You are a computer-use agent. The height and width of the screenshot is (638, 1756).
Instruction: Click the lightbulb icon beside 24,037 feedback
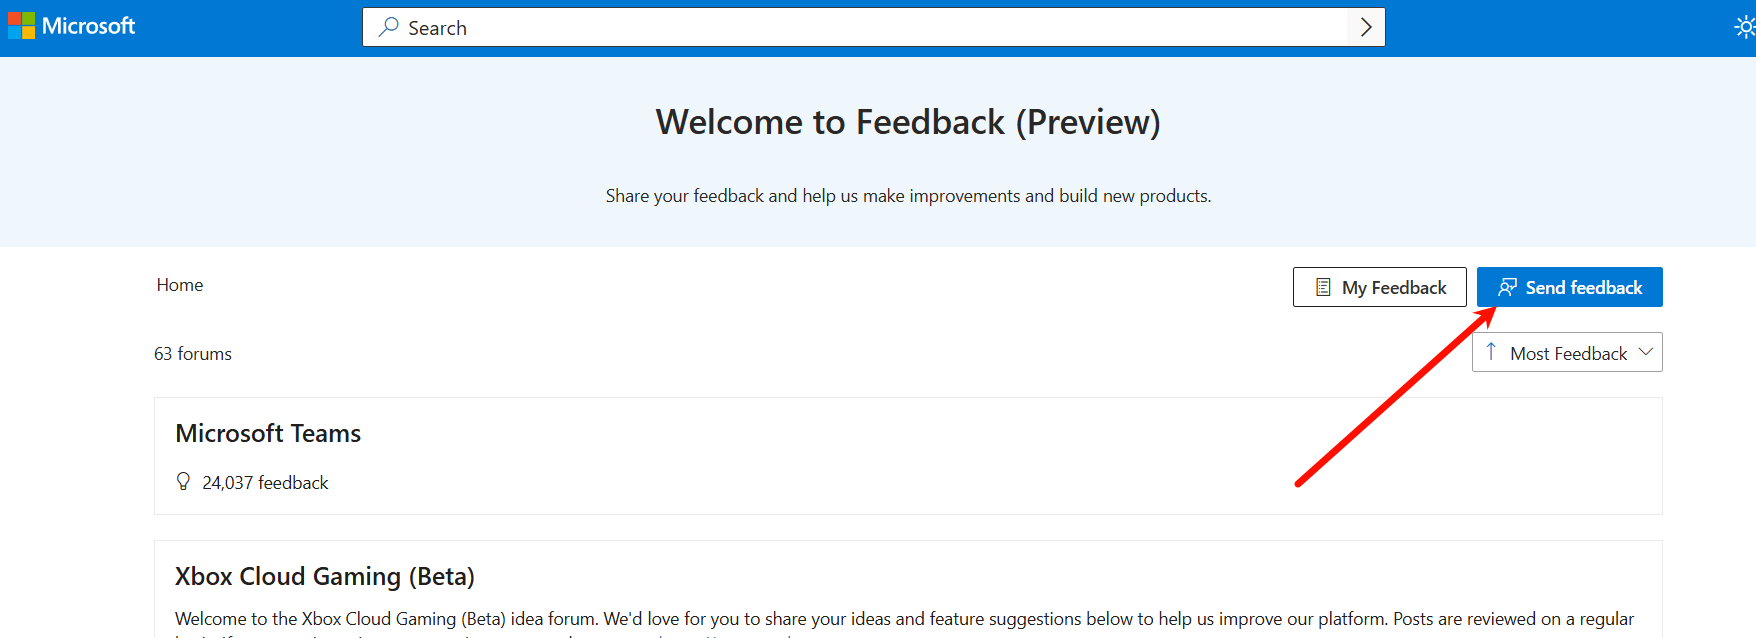(x=183, y=481)
